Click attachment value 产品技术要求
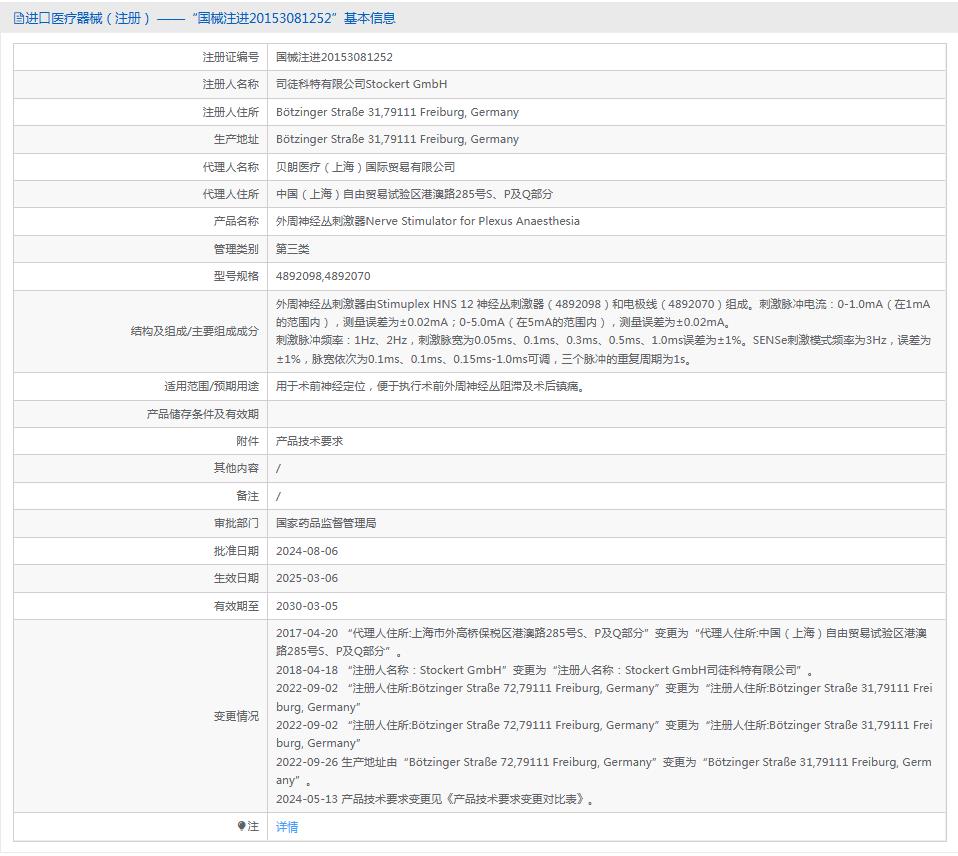The image size is (958, 856). click(309, 441)
